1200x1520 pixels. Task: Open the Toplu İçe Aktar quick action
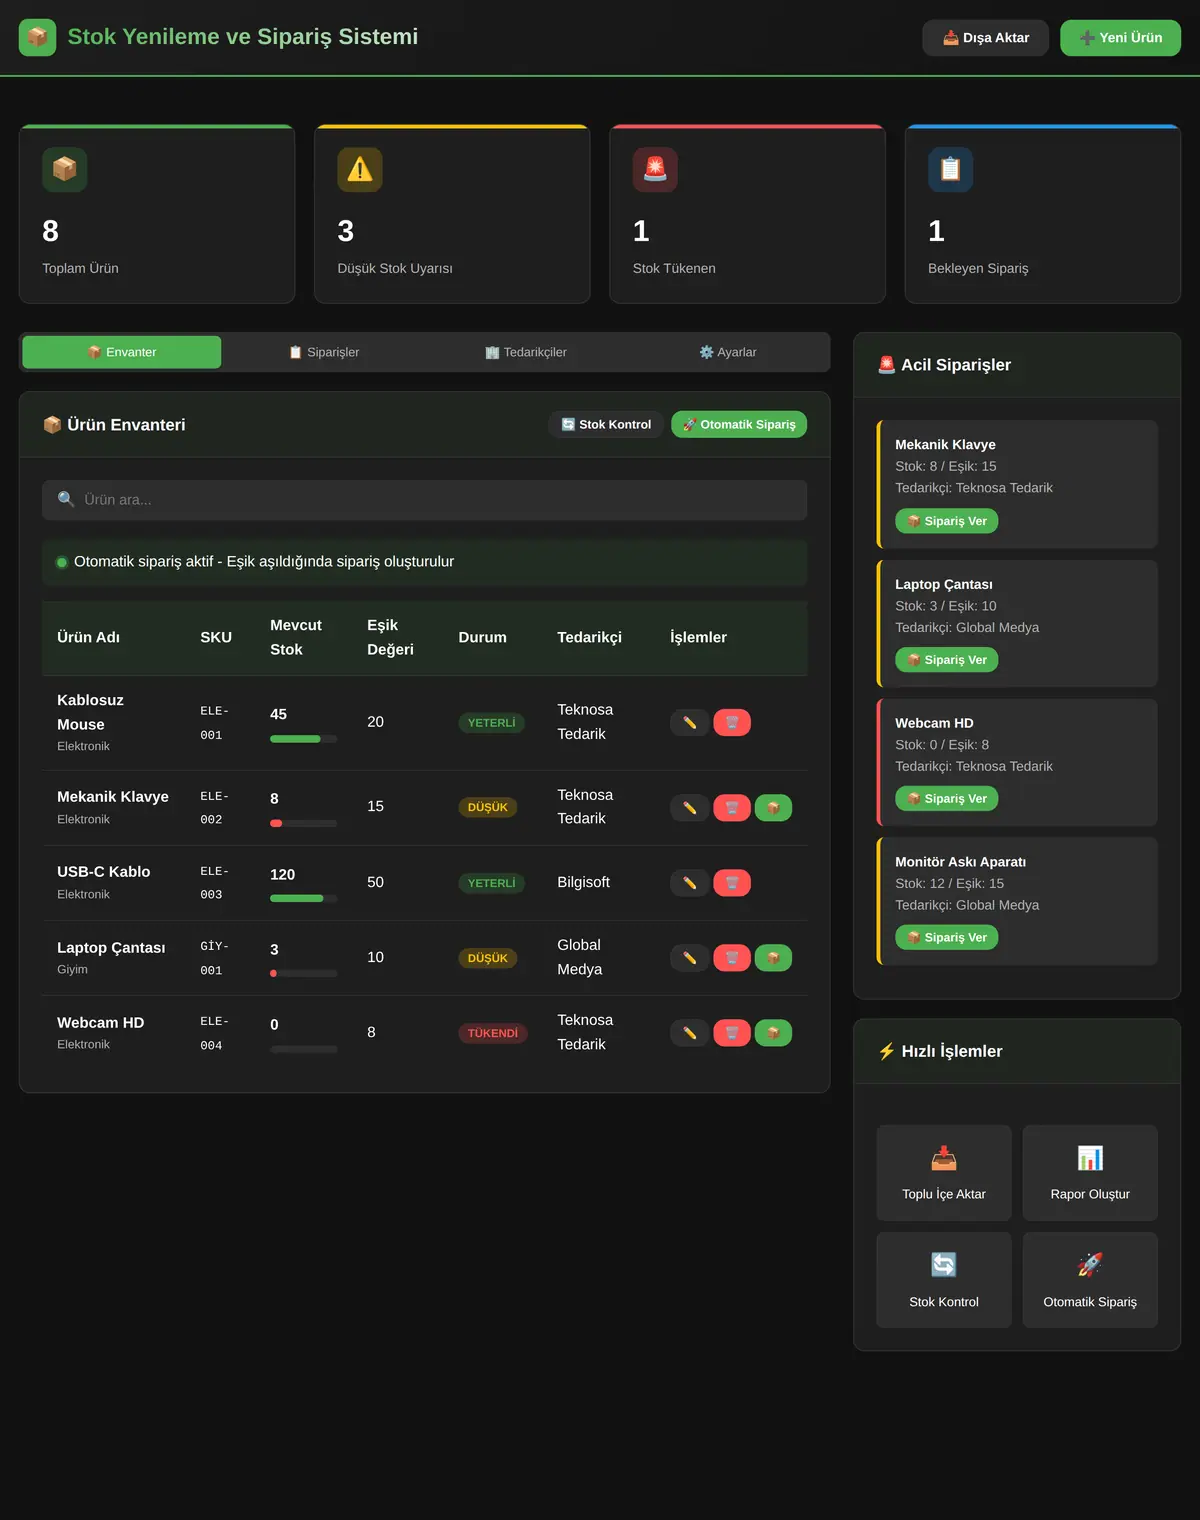944,1173
